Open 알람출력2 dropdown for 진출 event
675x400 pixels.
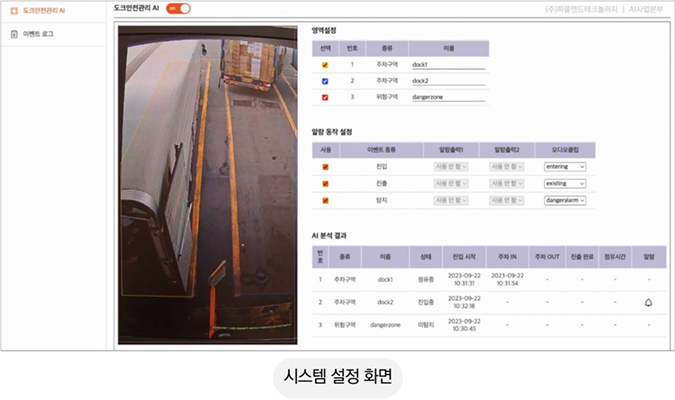tap(507, 184)
